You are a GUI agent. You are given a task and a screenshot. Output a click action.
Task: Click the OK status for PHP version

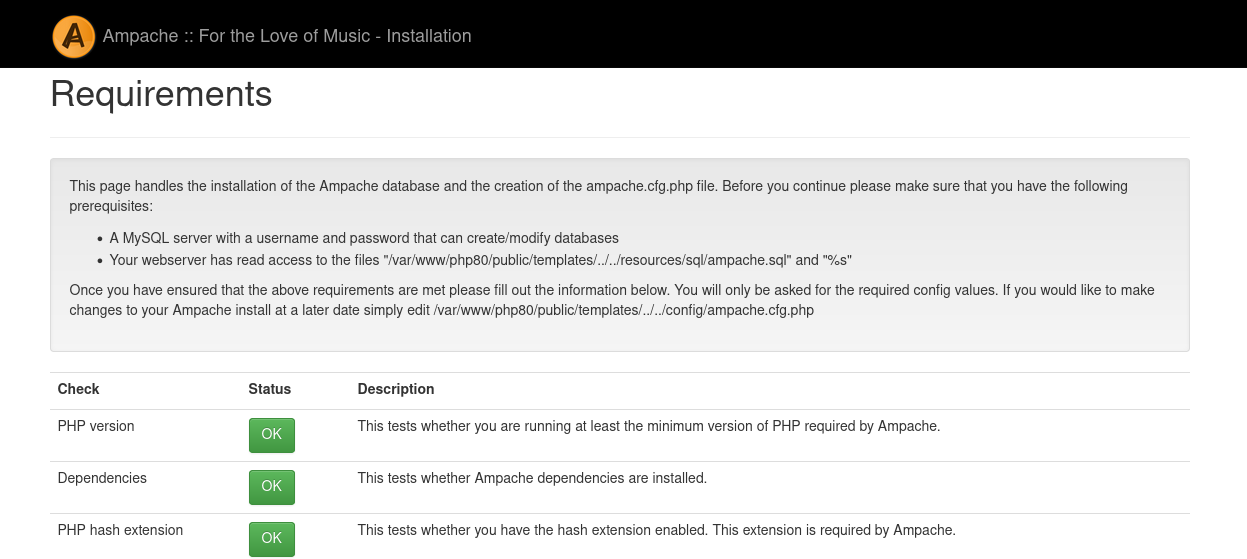272,435
